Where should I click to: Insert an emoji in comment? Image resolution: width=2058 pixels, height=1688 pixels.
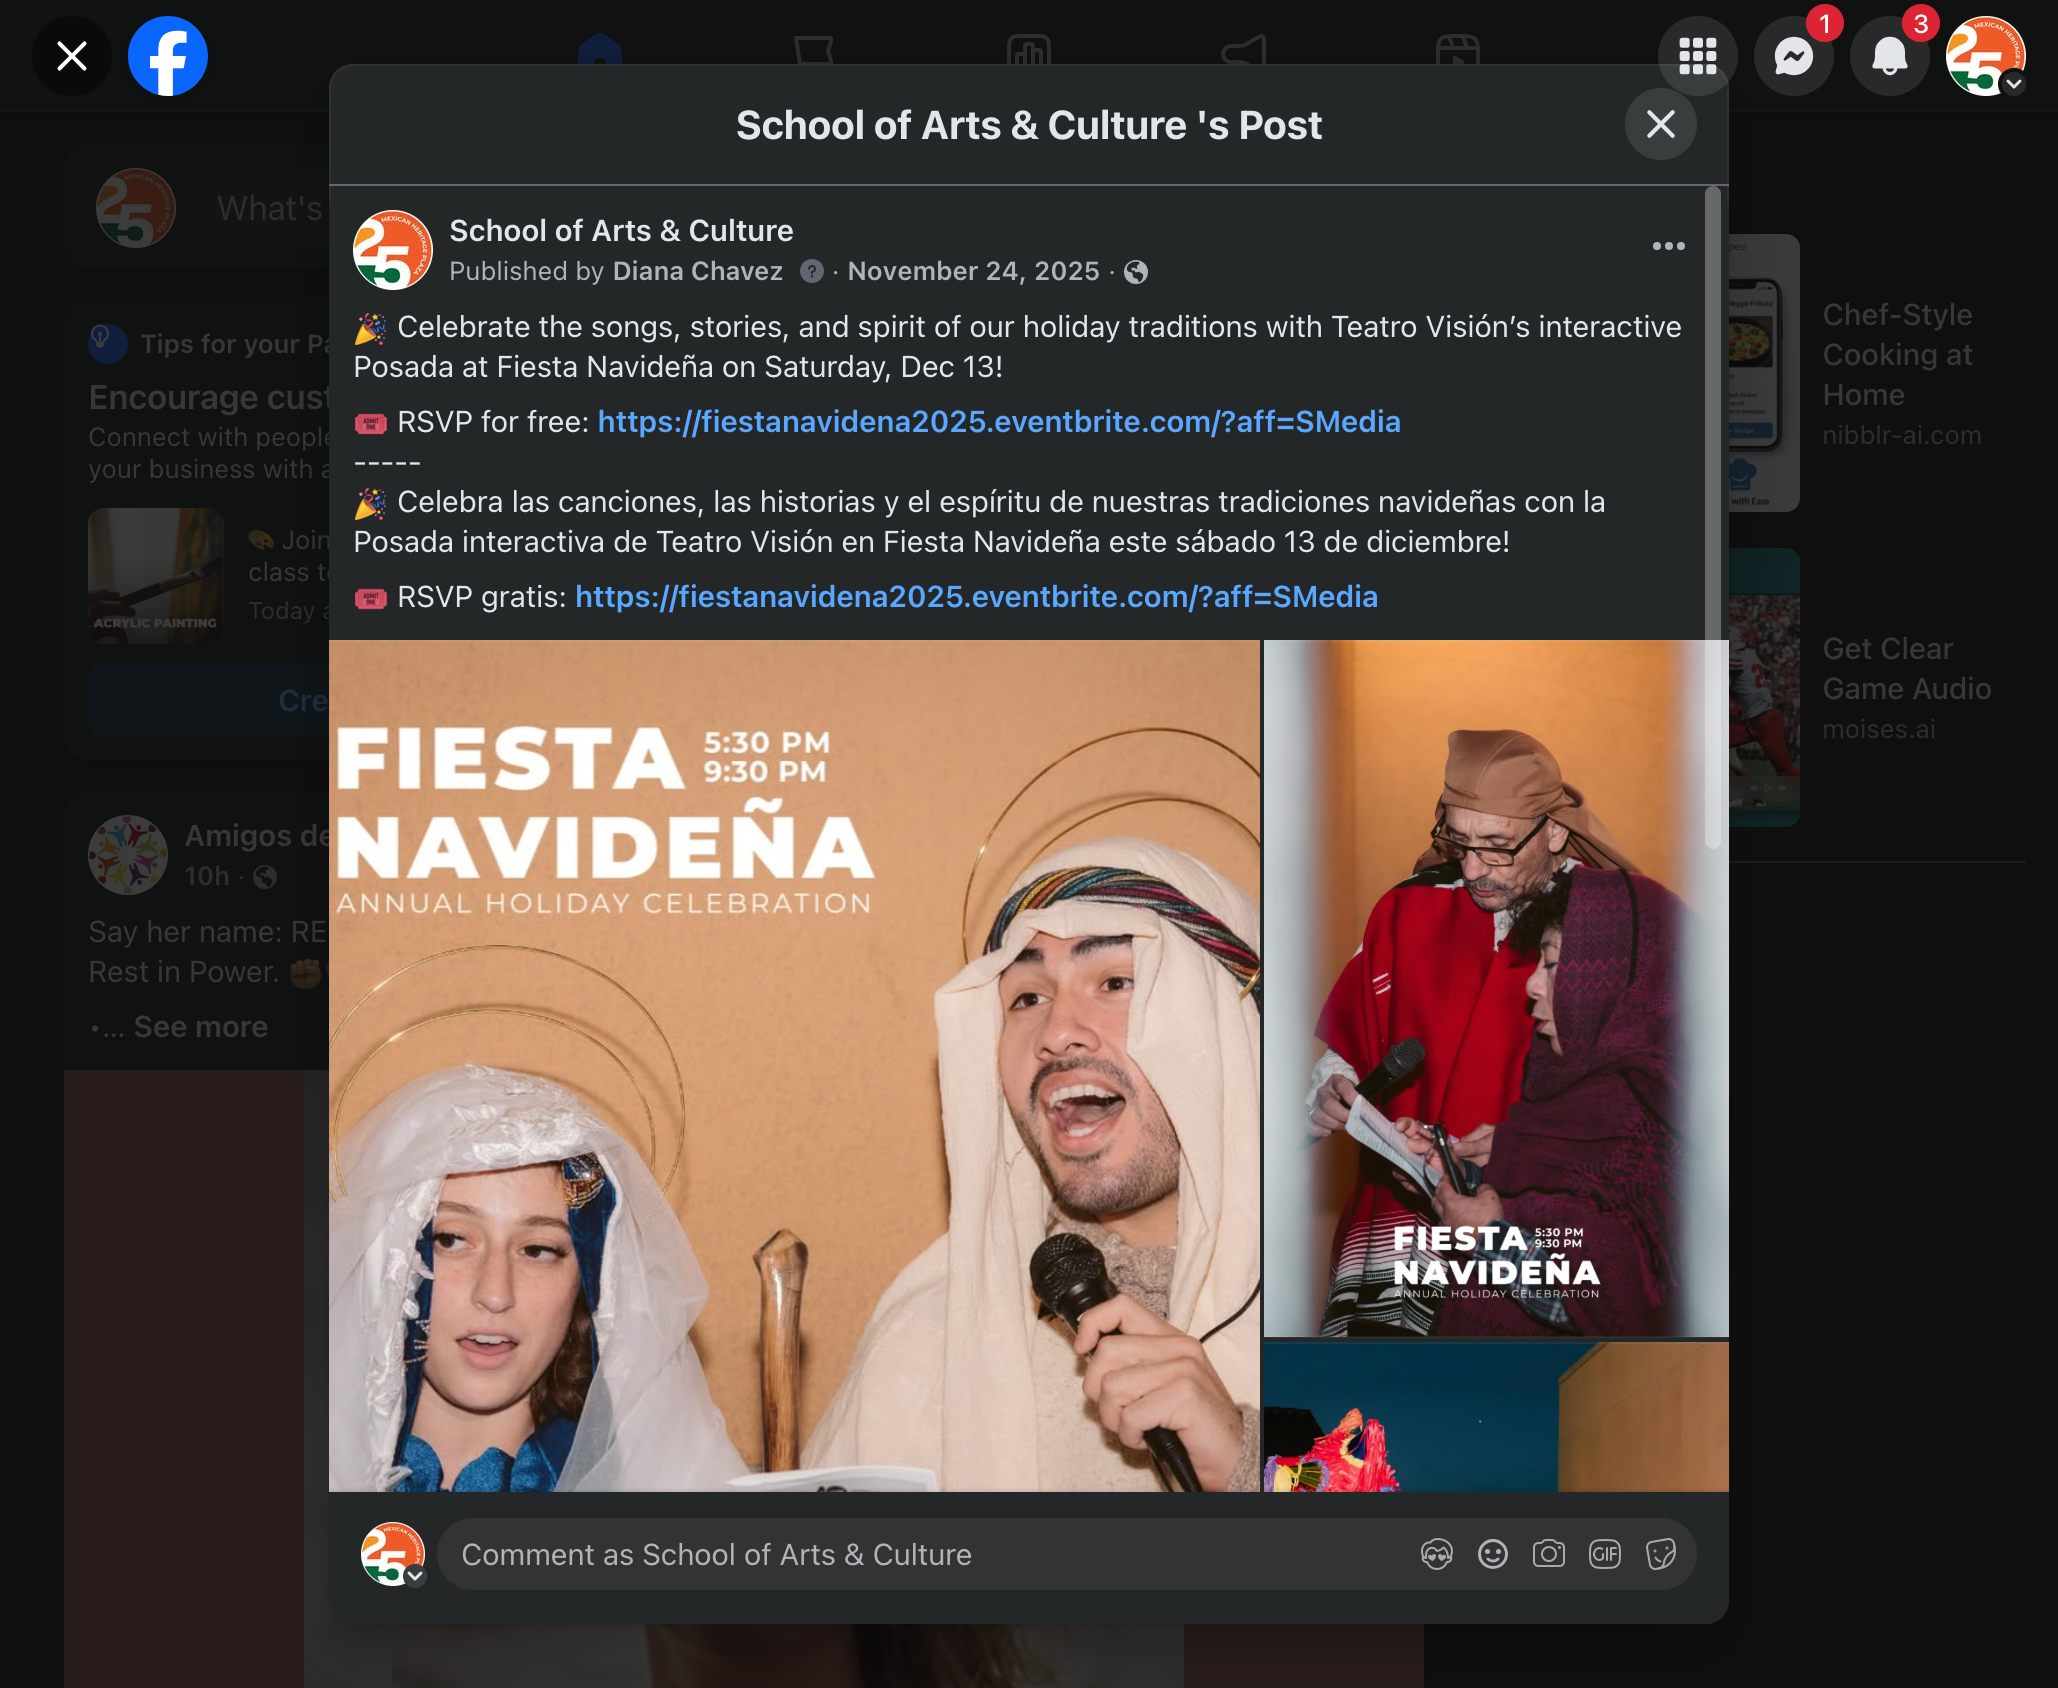tap(1493, 1554)
